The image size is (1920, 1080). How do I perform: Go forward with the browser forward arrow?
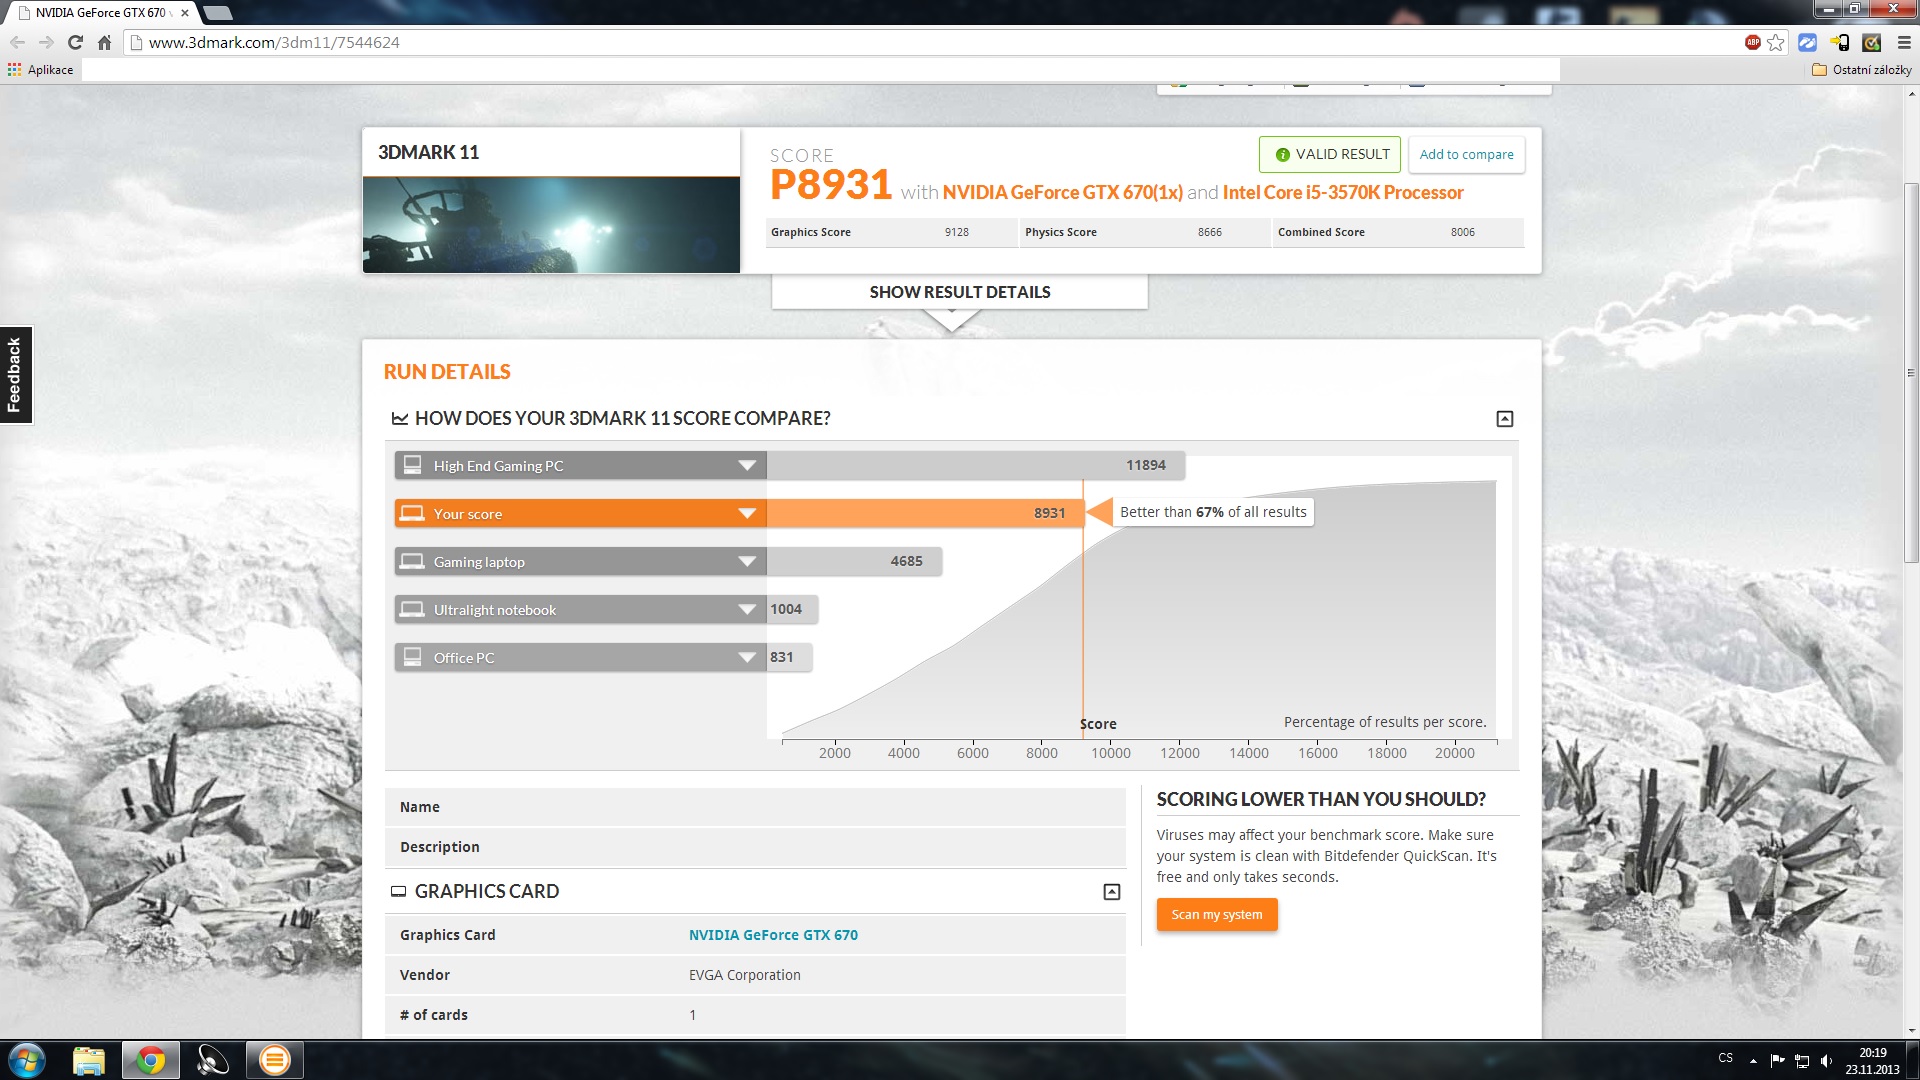[46, 42]
